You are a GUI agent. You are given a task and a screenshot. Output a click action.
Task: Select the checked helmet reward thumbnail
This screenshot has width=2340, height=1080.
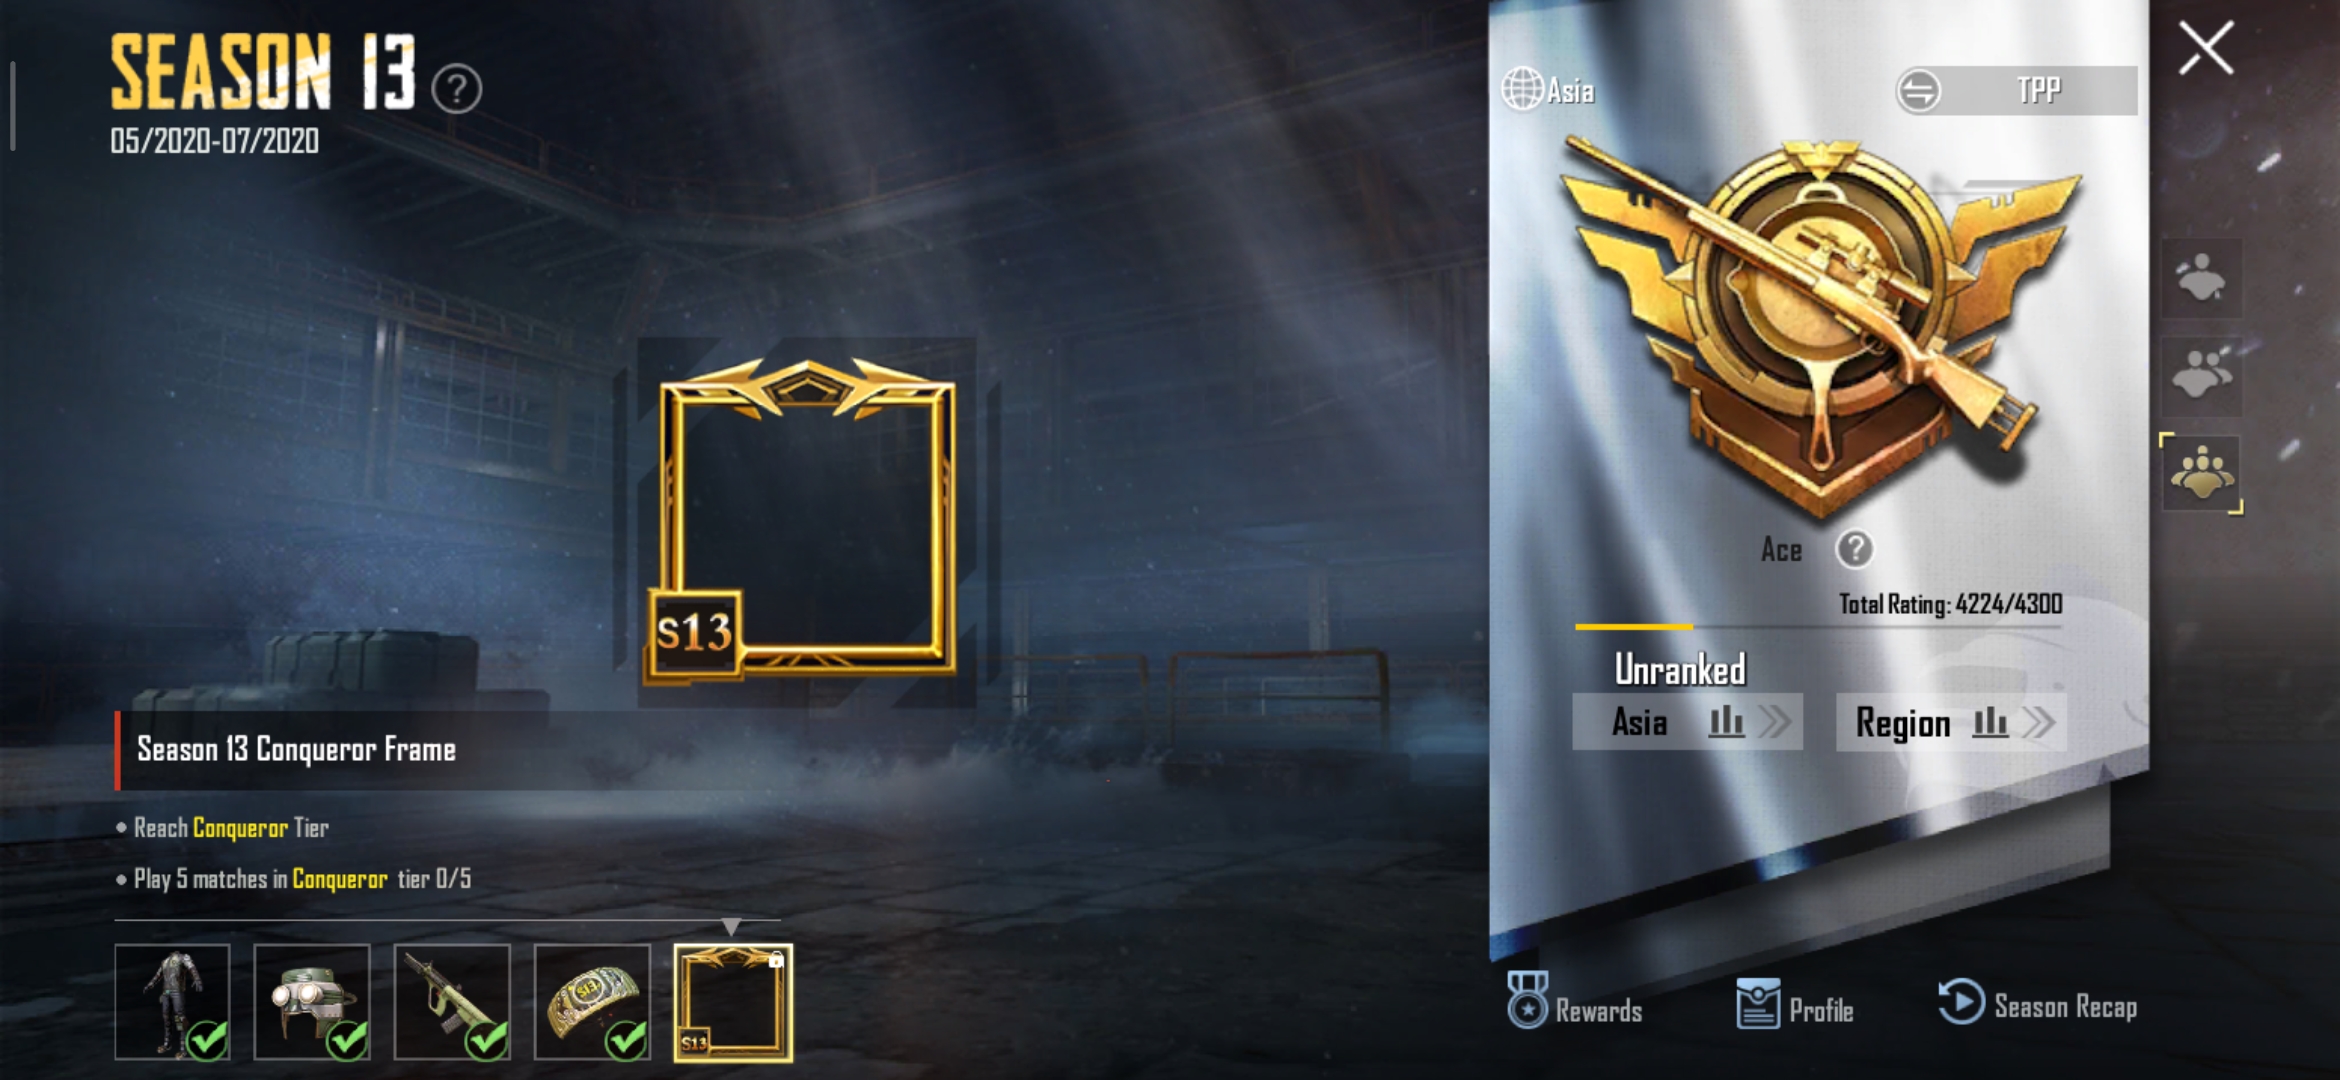[x=312, y=1002]
